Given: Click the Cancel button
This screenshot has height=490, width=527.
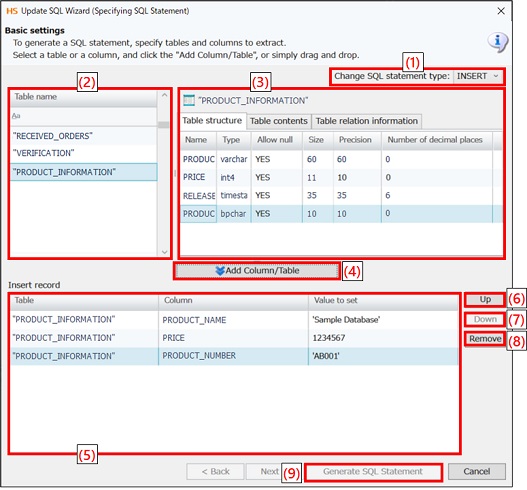Looking at the screenshot, I should (x=477, y=471).
